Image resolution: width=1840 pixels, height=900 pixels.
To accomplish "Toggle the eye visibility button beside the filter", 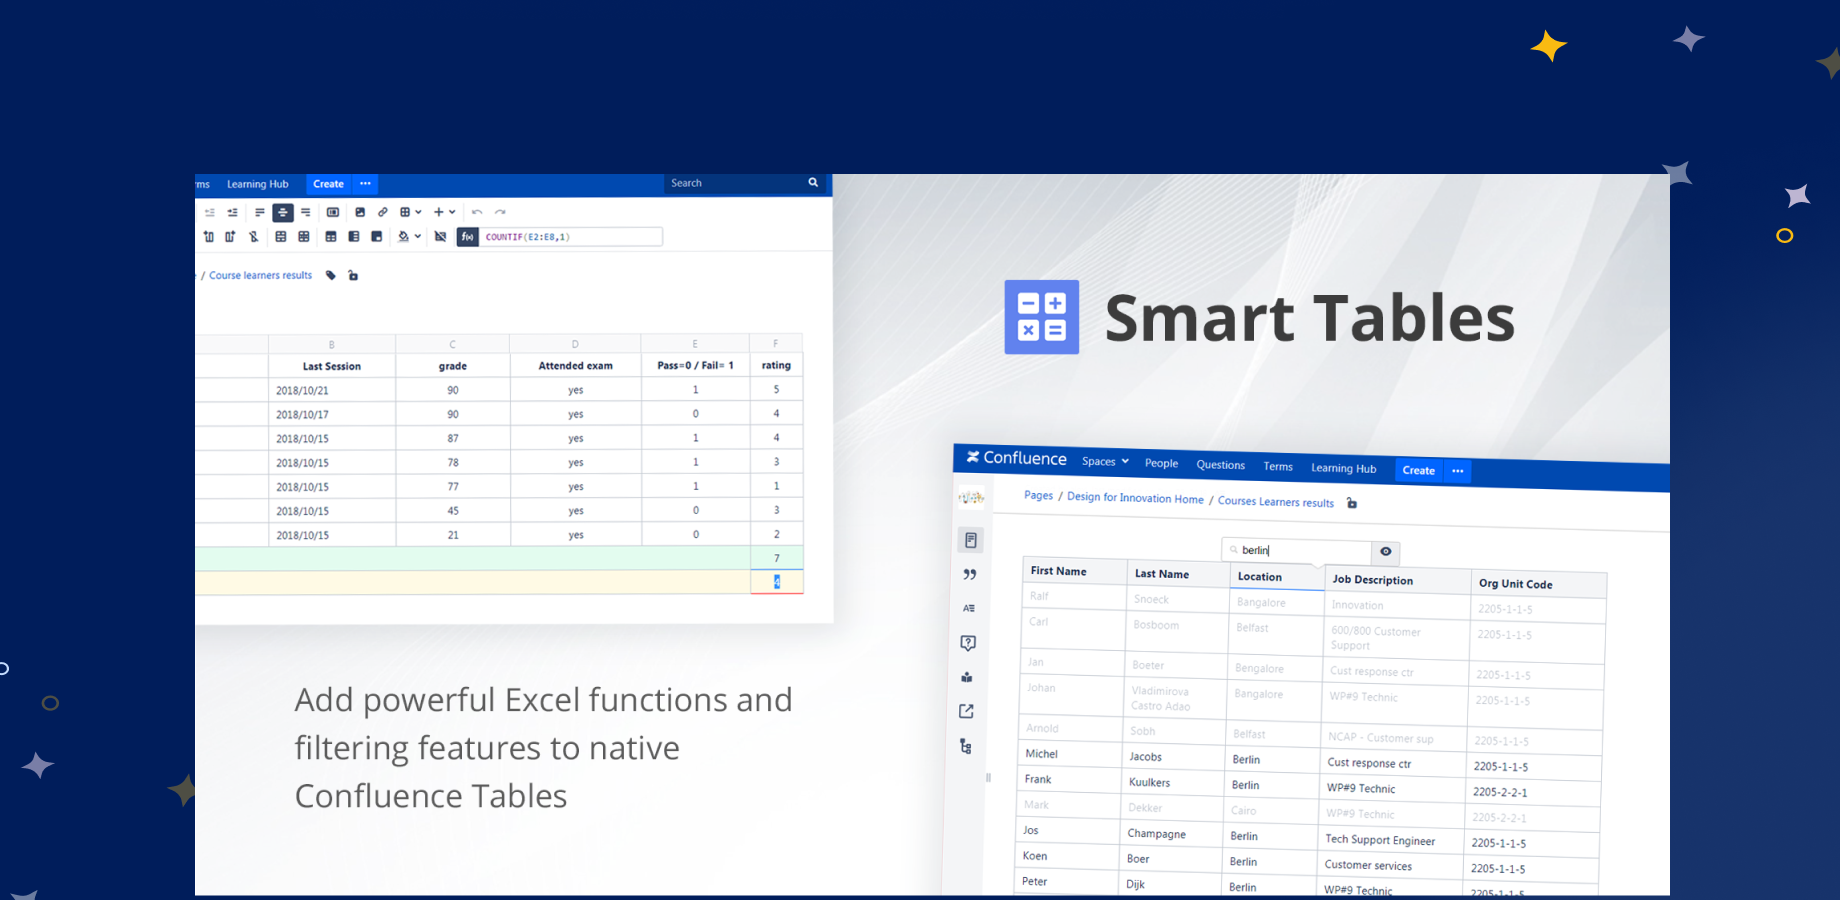I will (x=1385, y=552).
